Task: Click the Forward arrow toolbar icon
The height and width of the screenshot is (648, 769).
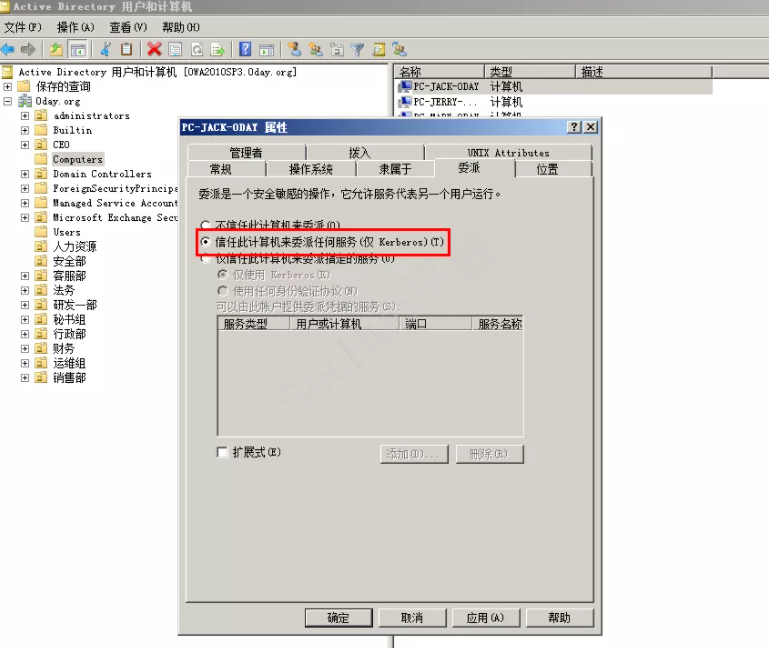Action: pos(28,49)
